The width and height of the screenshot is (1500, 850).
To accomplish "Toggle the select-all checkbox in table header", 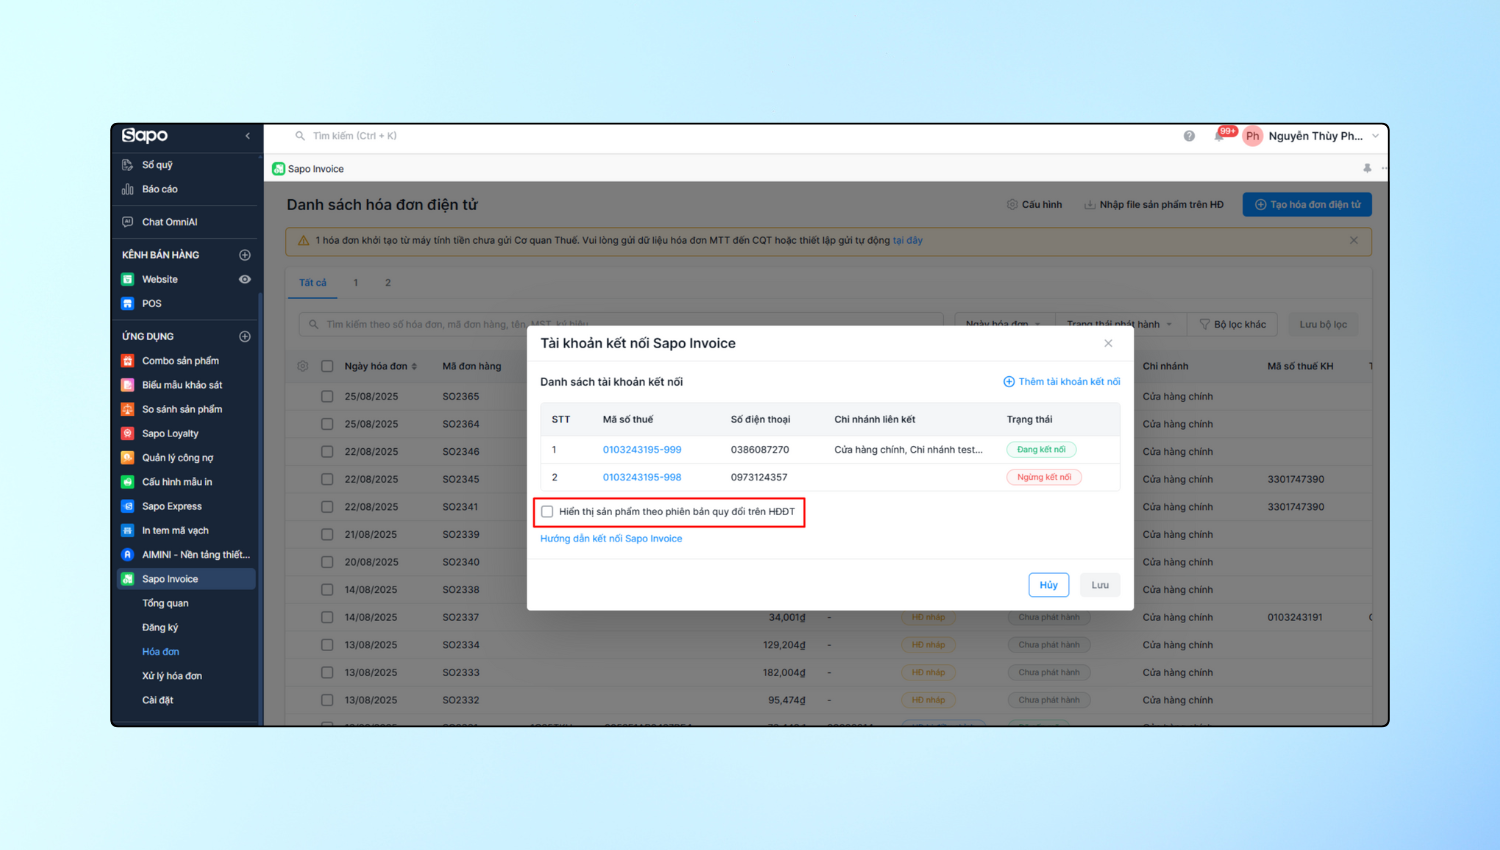I will [x=327, y=366].
